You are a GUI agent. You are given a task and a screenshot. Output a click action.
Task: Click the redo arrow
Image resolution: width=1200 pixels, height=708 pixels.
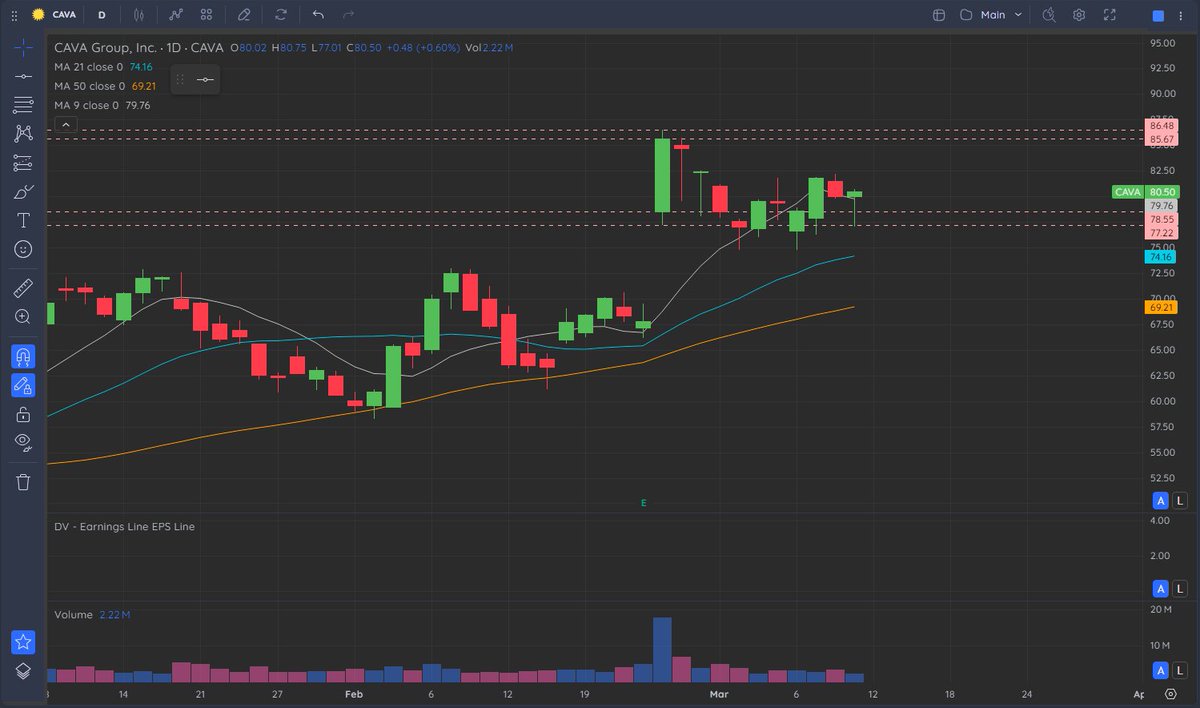point(348,15)
